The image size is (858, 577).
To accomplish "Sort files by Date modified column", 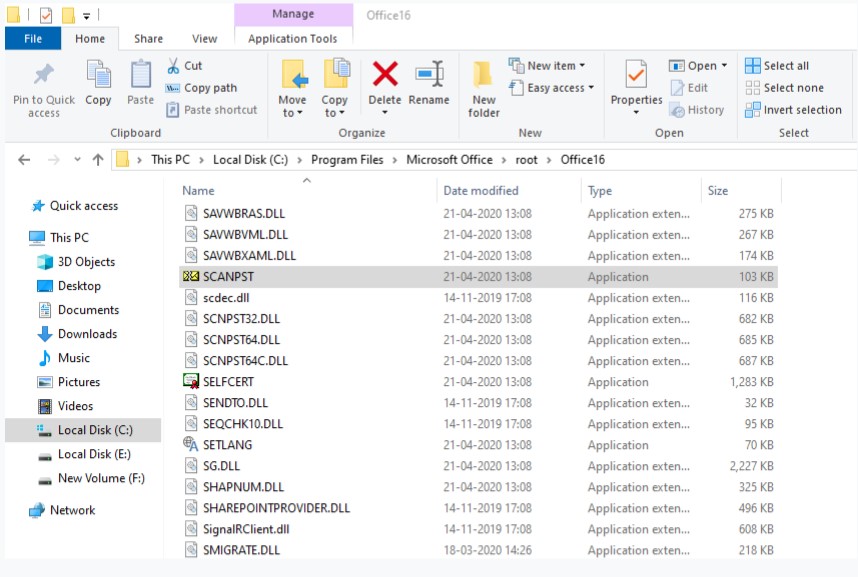I will coord(481,190).
